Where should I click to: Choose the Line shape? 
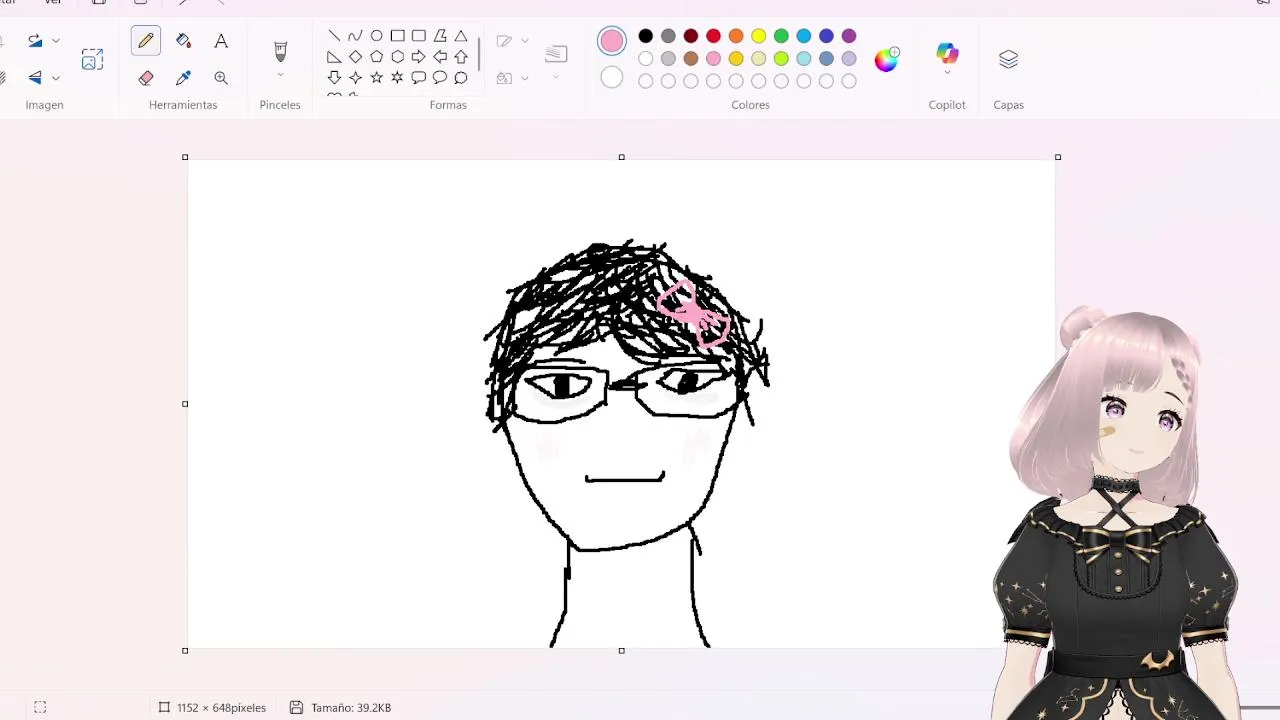coord(334,36)
